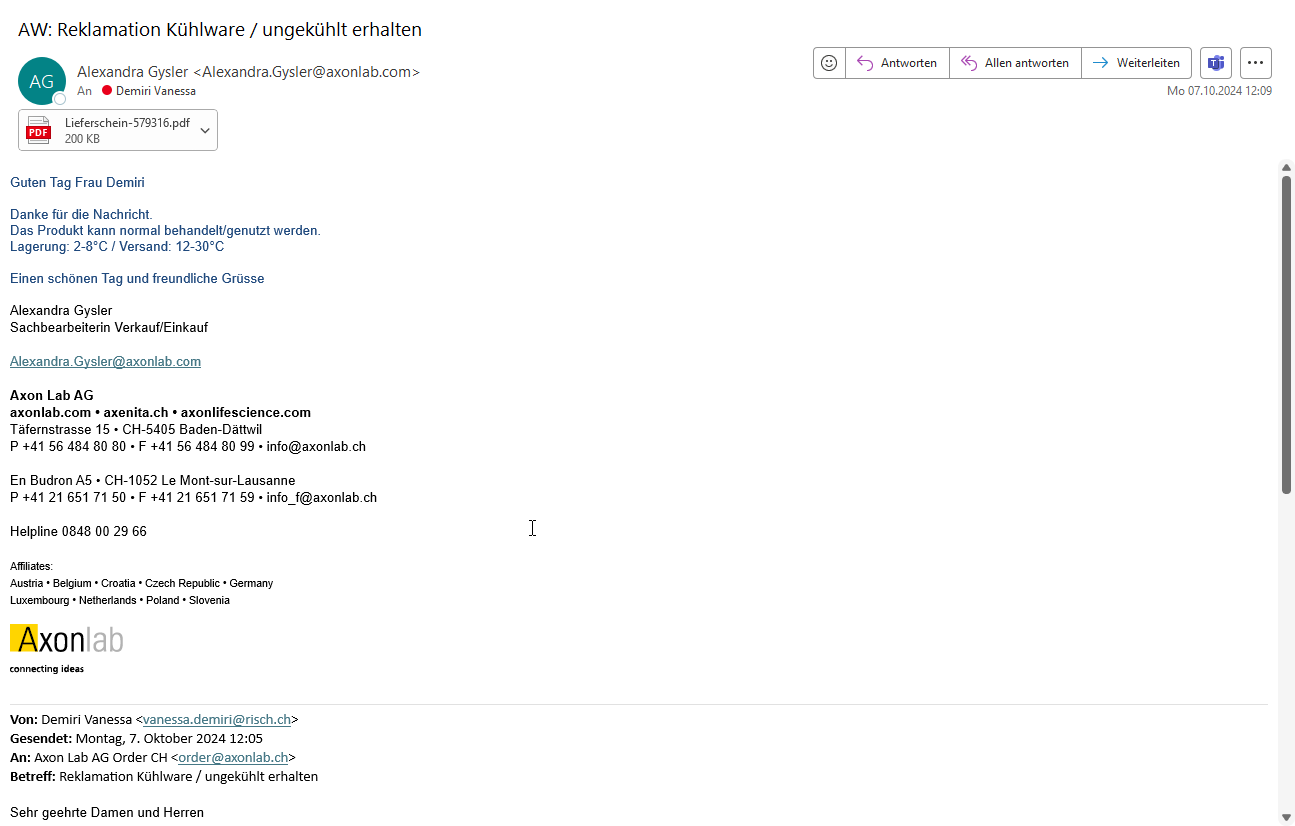This screenshot has height=826, width=1295.
Task: Click the 'Affiliates:' label
Action: pyautogui.click(x=31, y=566)
